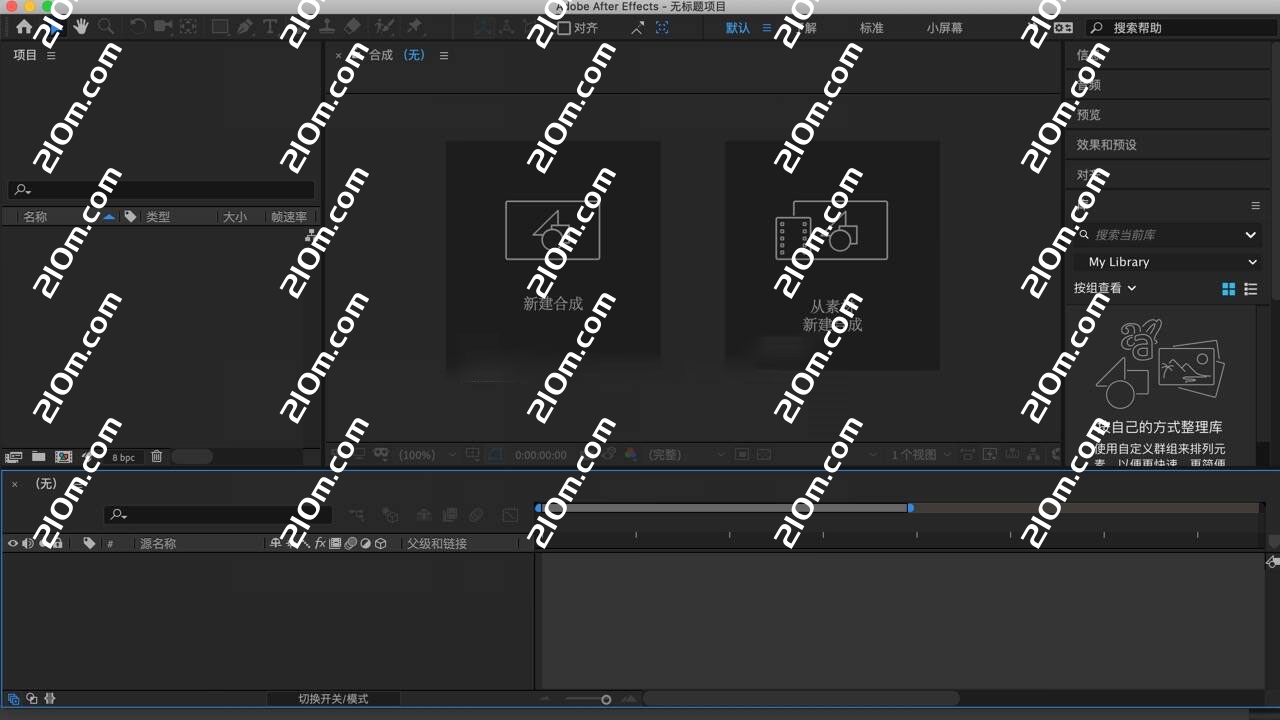Click Interpret Footage icon in project panel
1280x720 pixels.
click(x=13, y=457)
